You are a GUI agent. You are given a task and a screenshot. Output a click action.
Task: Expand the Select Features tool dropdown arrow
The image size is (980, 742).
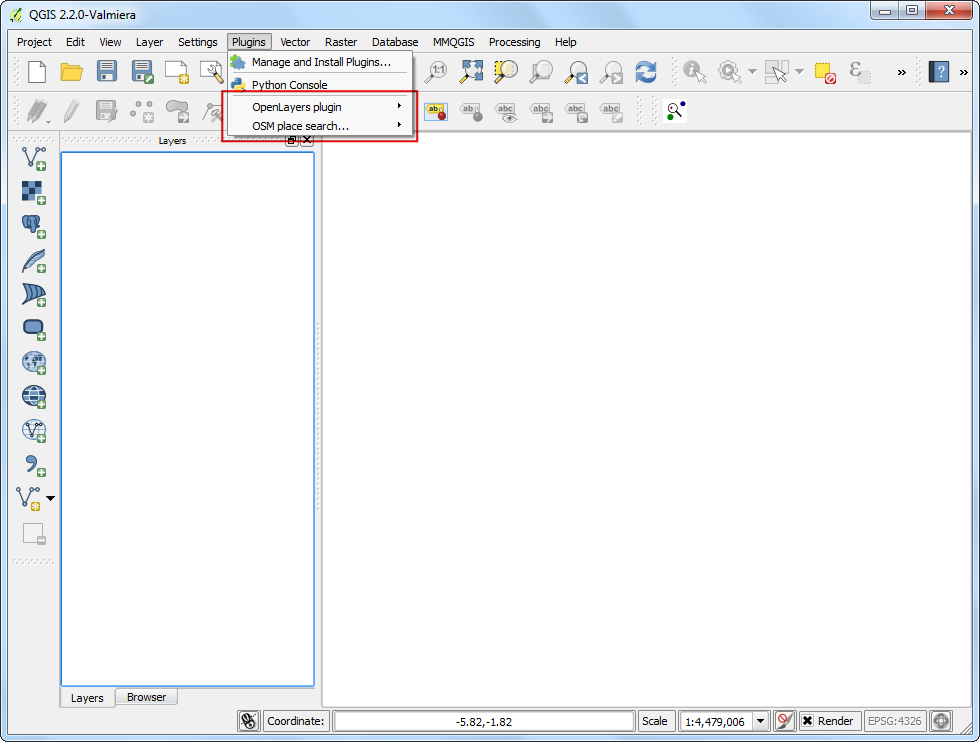pos(799,71)
